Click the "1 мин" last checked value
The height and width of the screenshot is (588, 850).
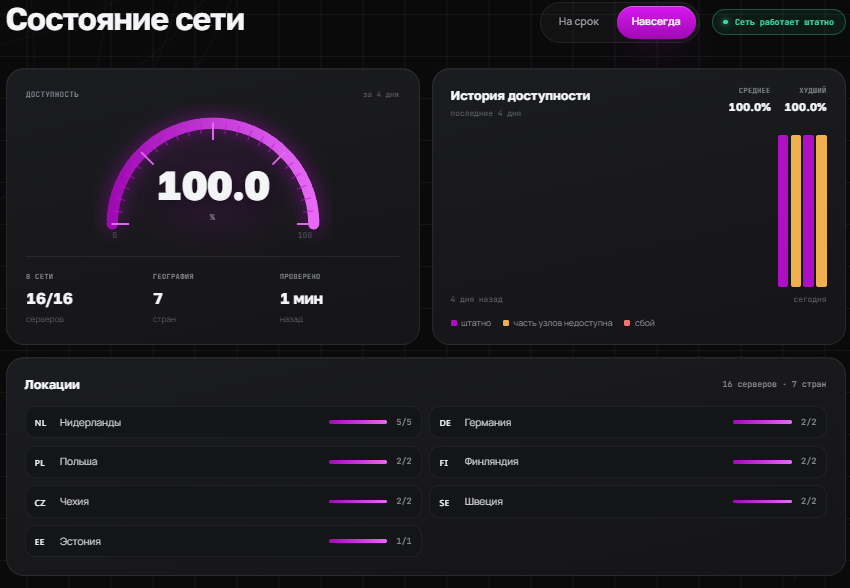301,299
